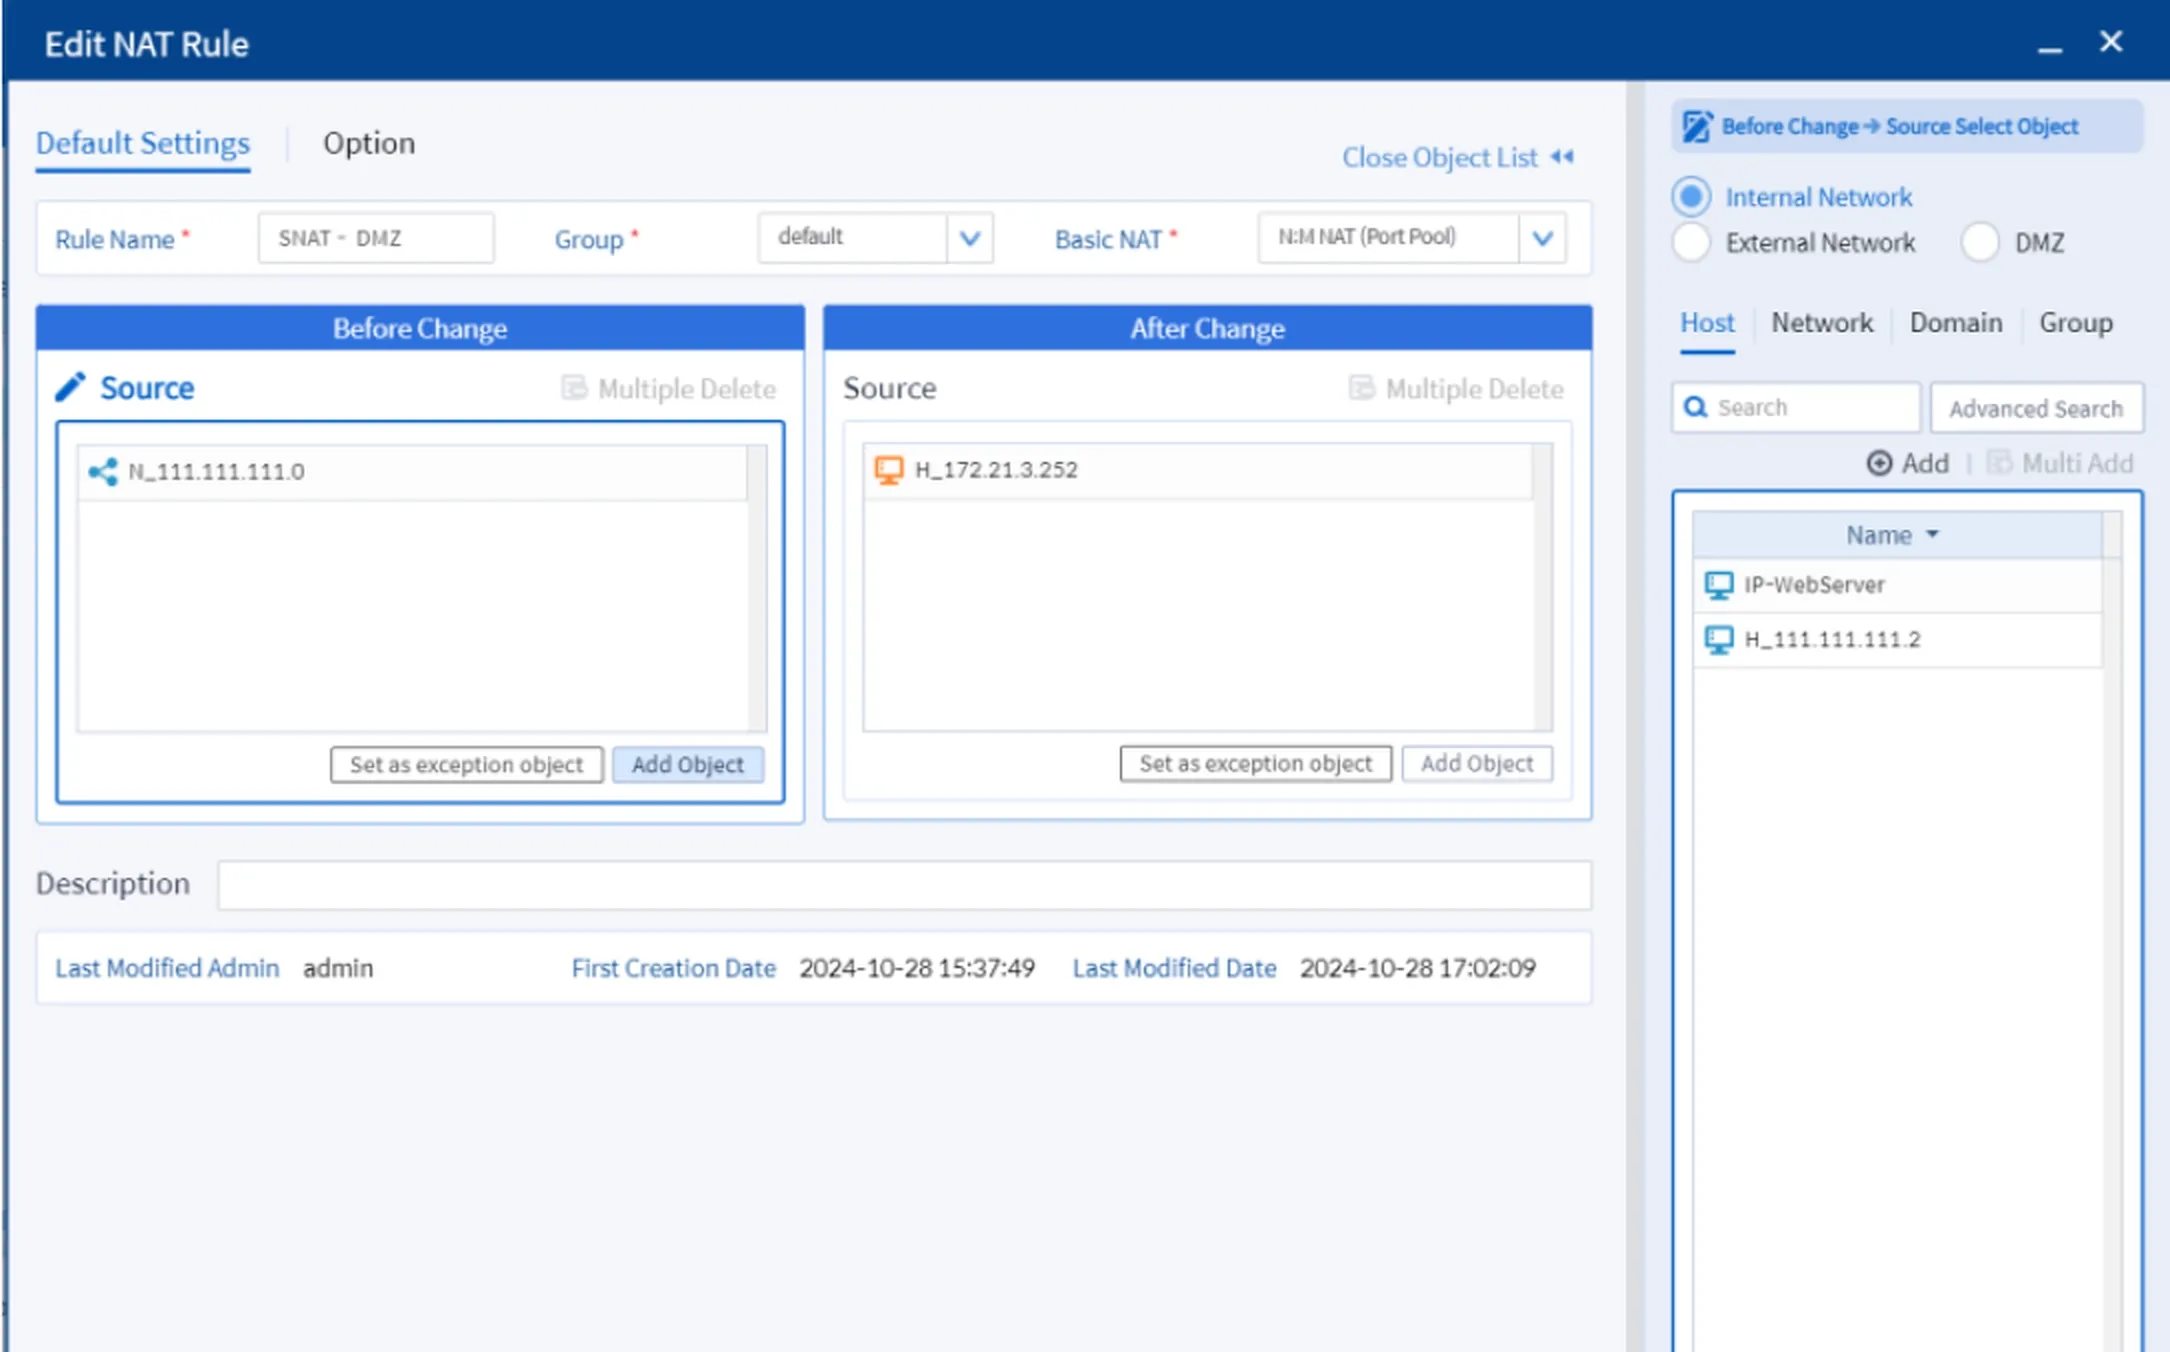Click the Multiple Delete icon in Before Change

click(573, 389)
